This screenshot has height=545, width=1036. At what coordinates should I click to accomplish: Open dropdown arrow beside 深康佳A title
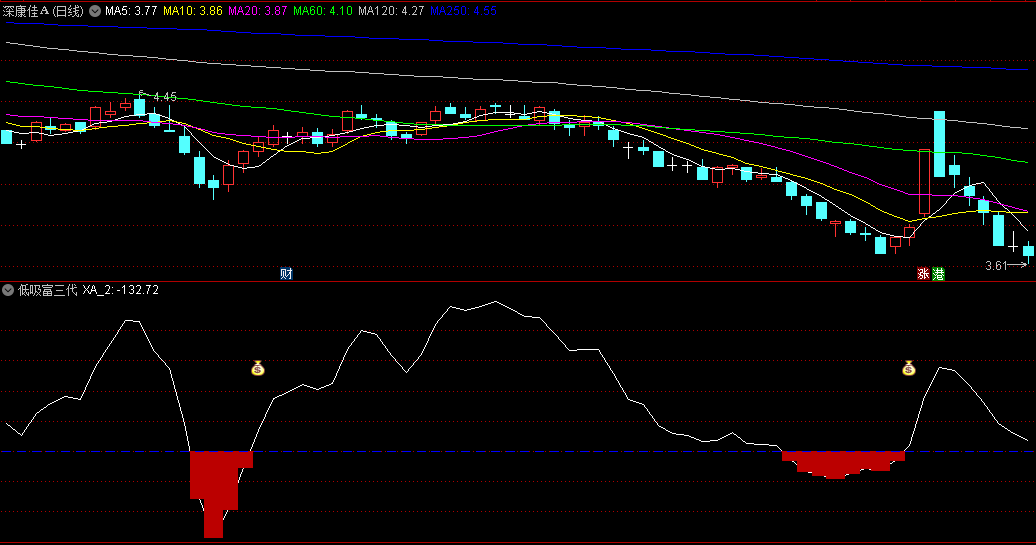pos(95,11)
